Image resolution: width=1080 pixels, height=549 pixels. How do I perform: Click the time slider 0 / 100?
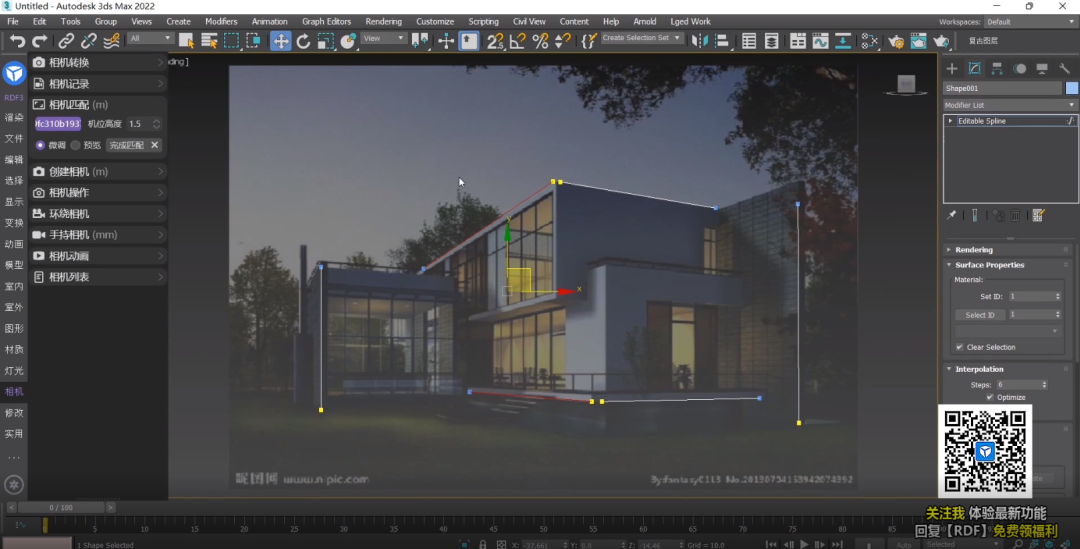(x=61, y=508)
